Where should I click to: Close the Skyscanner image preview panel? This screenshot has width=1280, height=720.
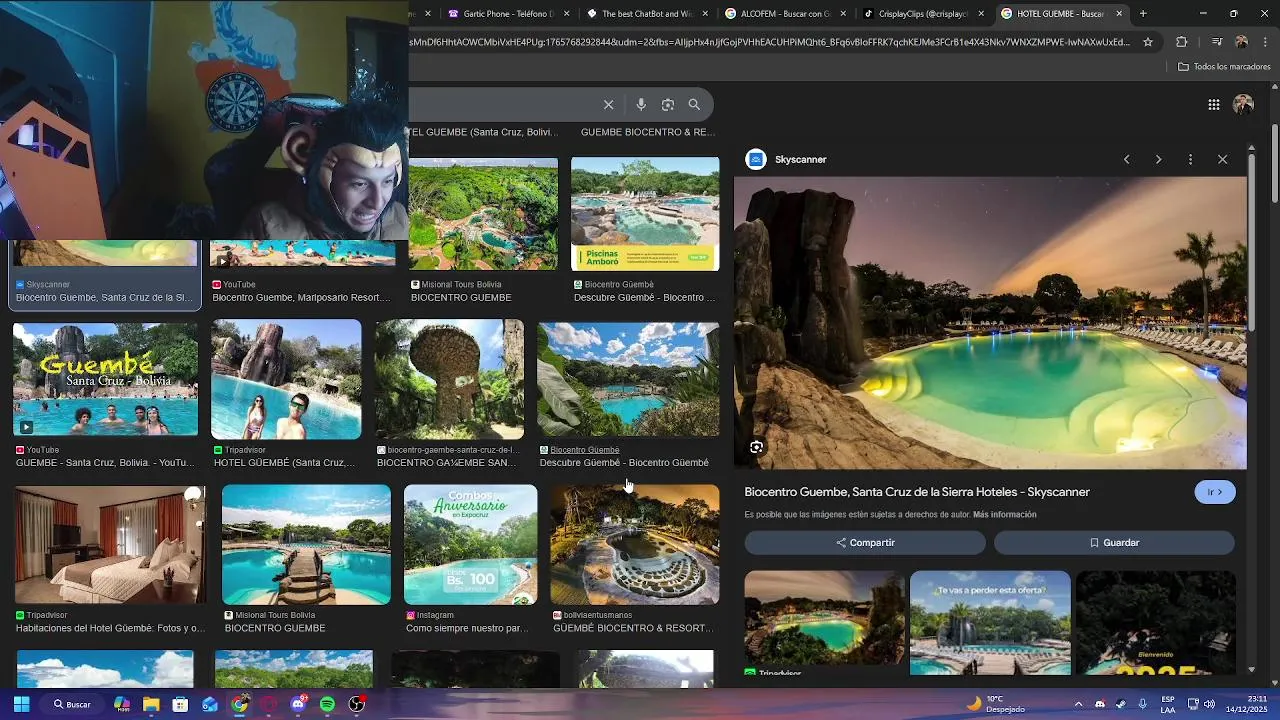coord(1222,159)
